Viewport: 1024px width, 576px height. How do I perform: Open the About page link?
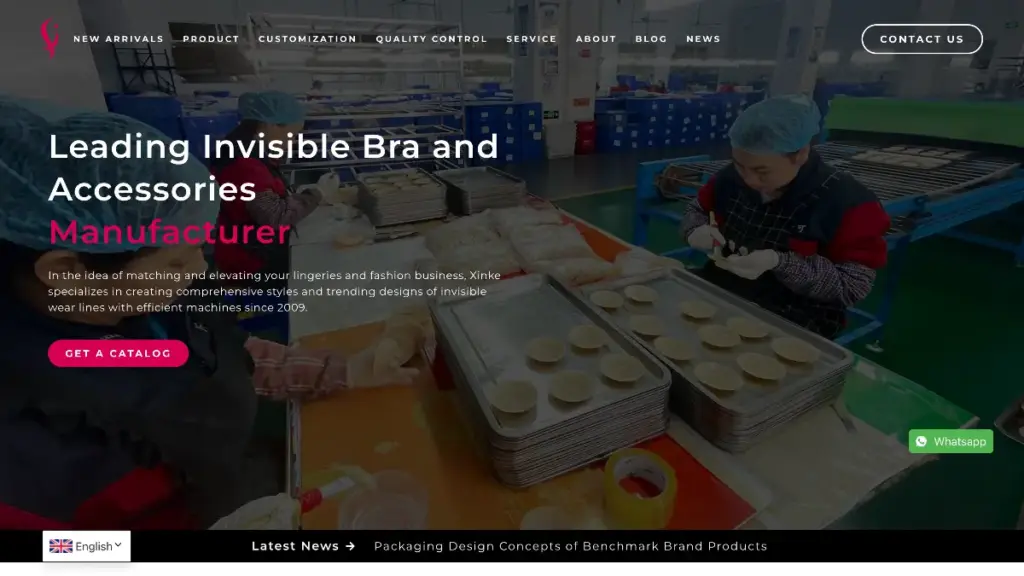(596, 39)
